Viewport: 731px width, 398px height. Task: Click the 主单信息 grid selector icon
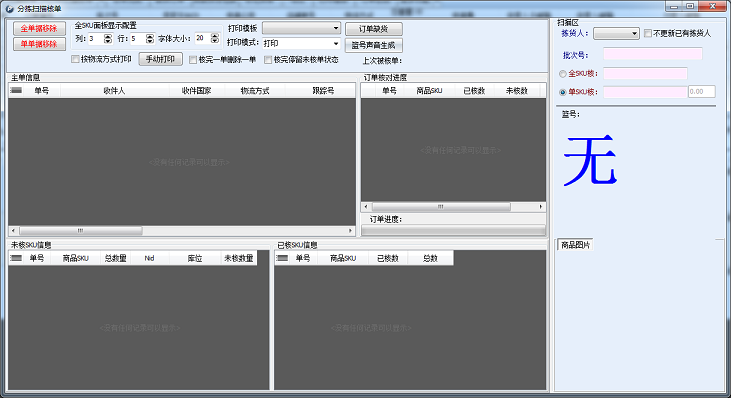pos(16,90)
